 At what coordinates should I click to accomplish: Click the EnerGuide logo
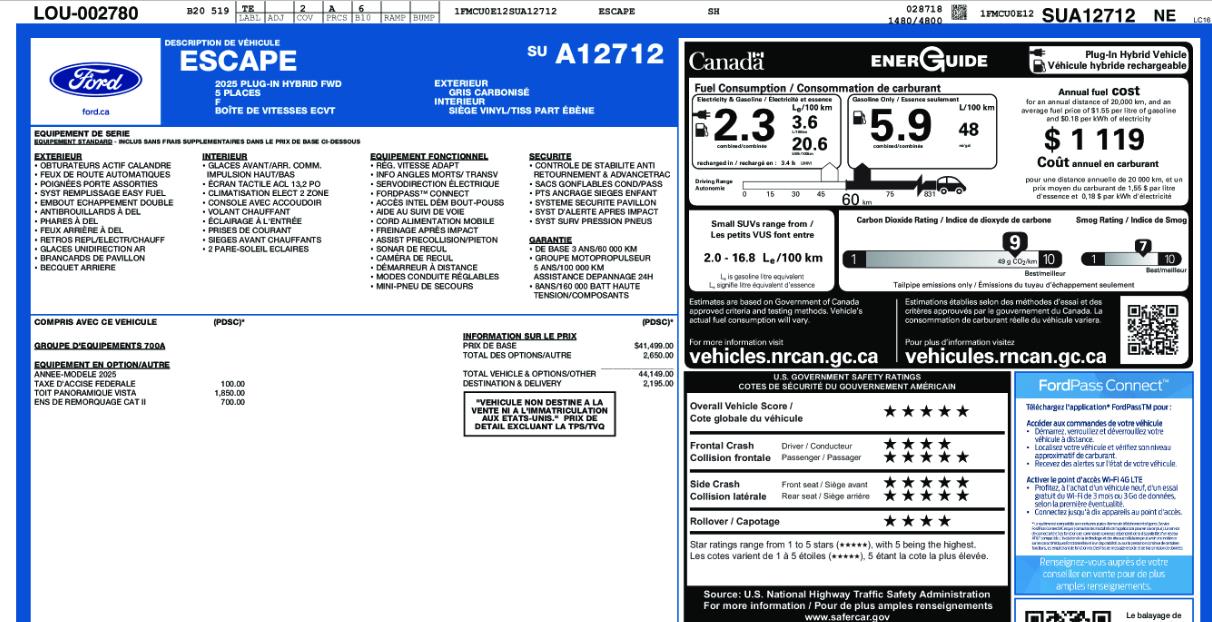928,61
